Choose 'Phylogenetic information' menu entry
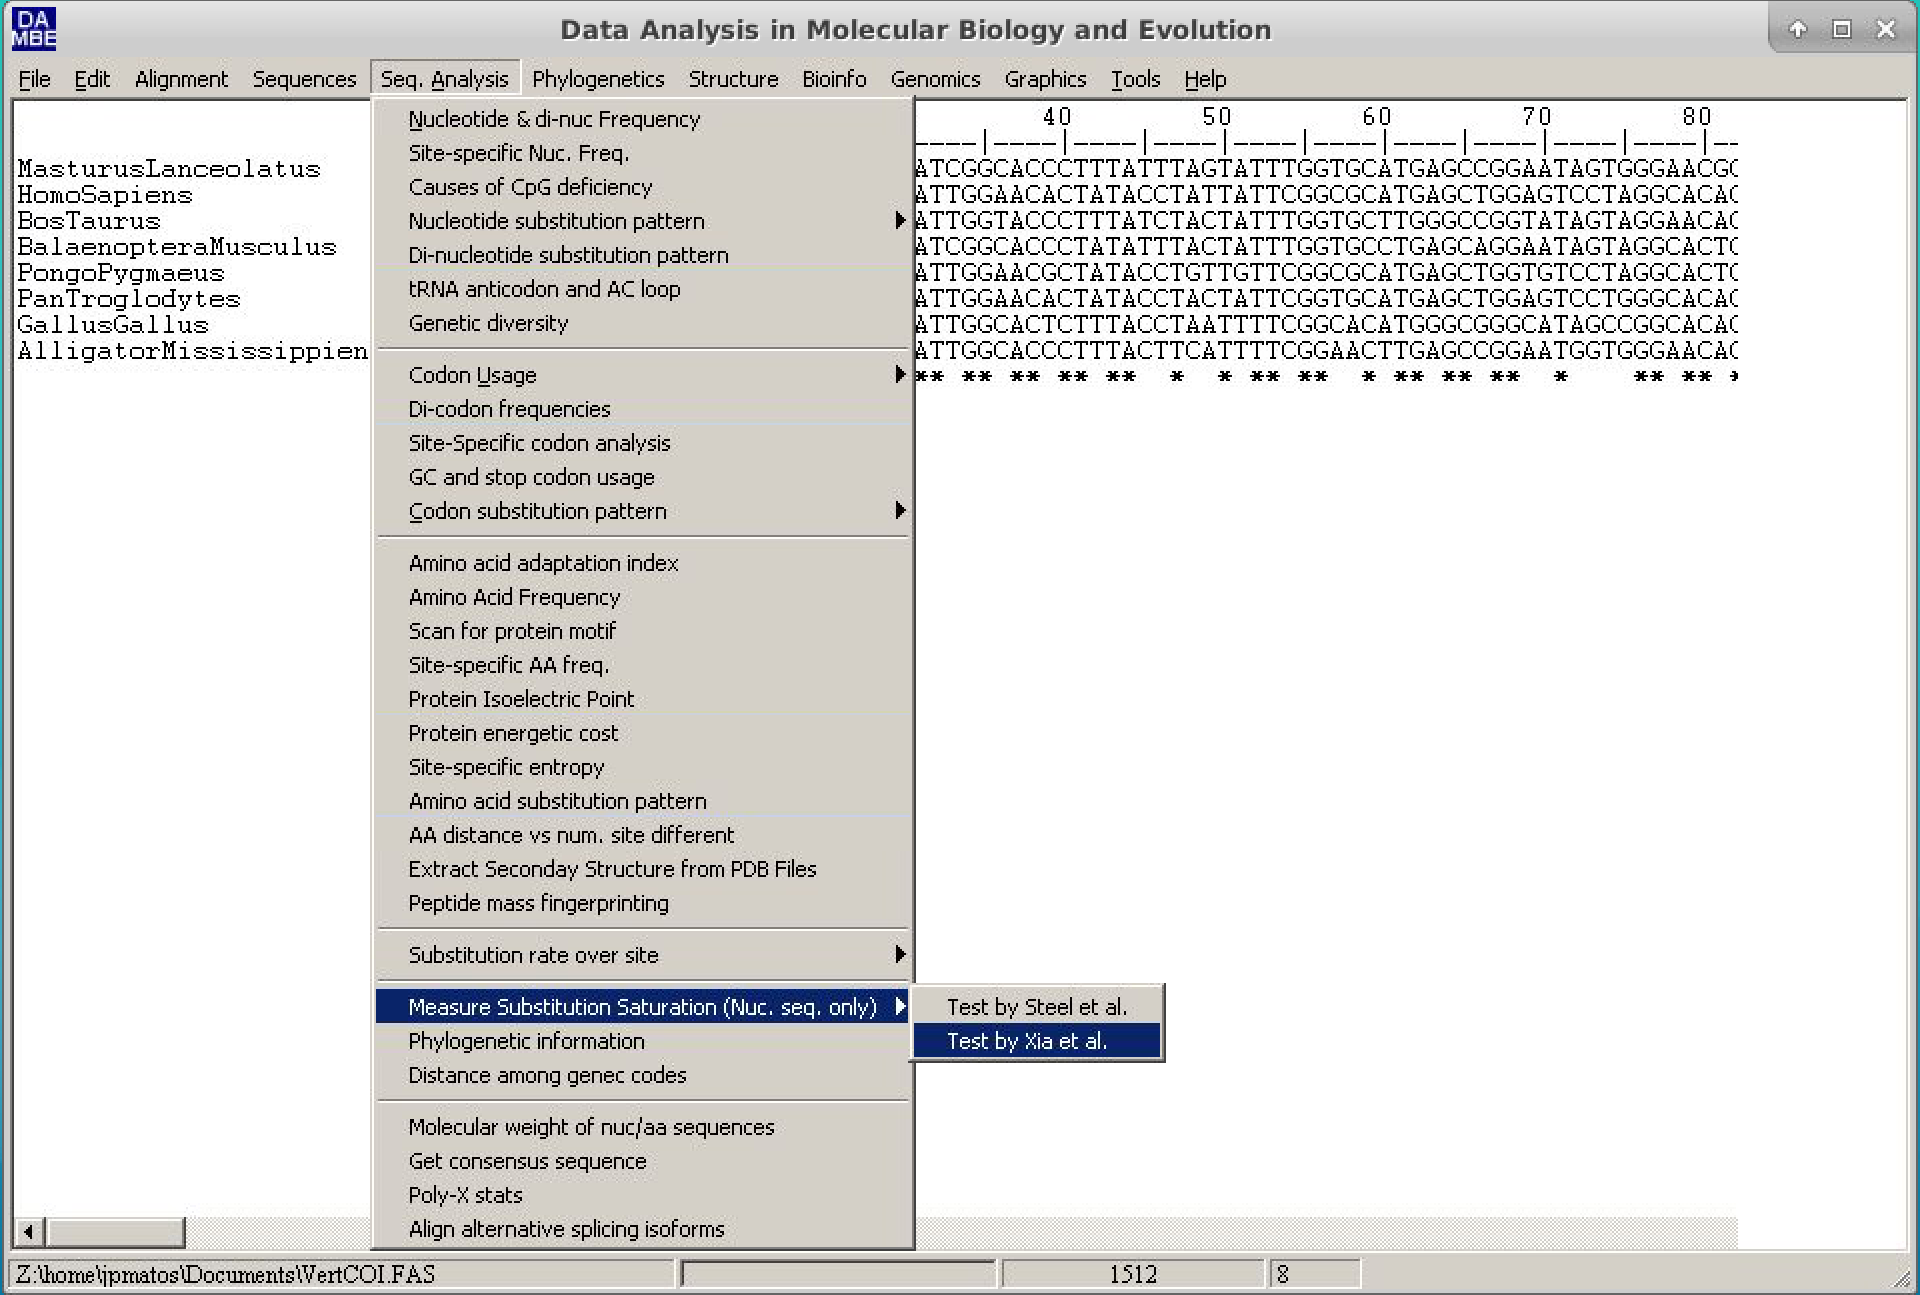1920x1295 pixels. 526,1041
